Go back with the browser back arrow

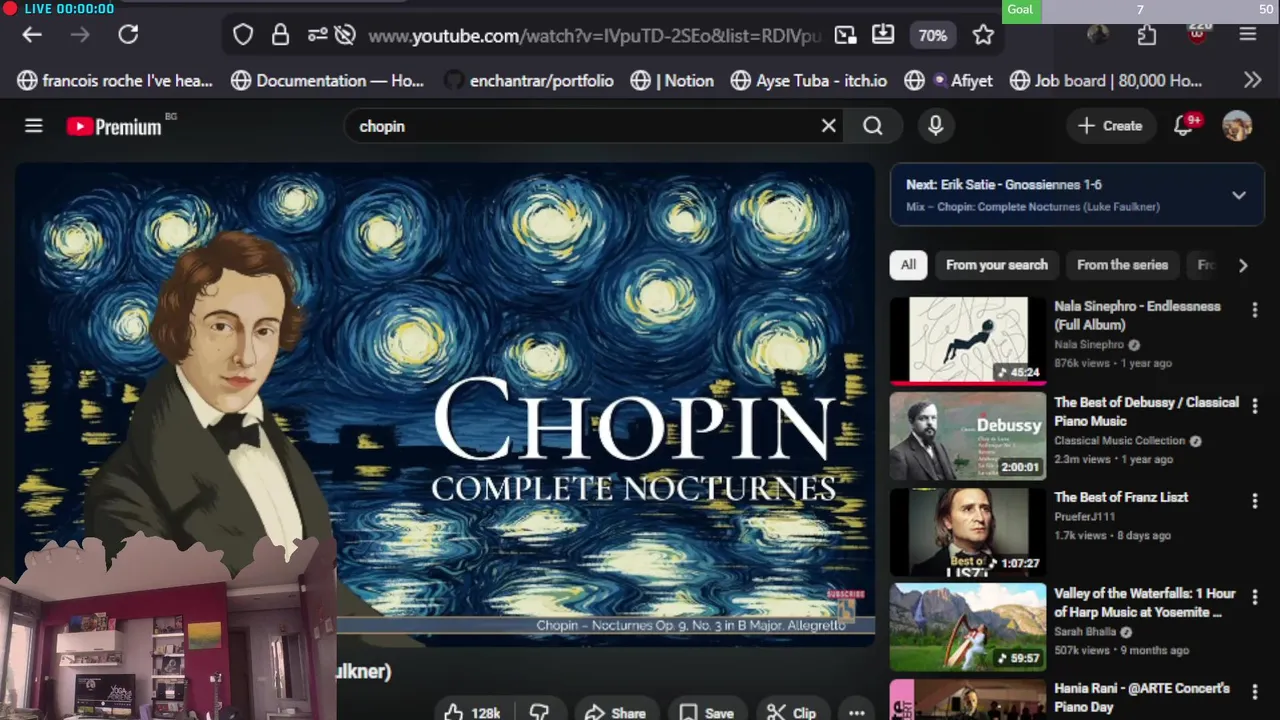pos(32,35)
